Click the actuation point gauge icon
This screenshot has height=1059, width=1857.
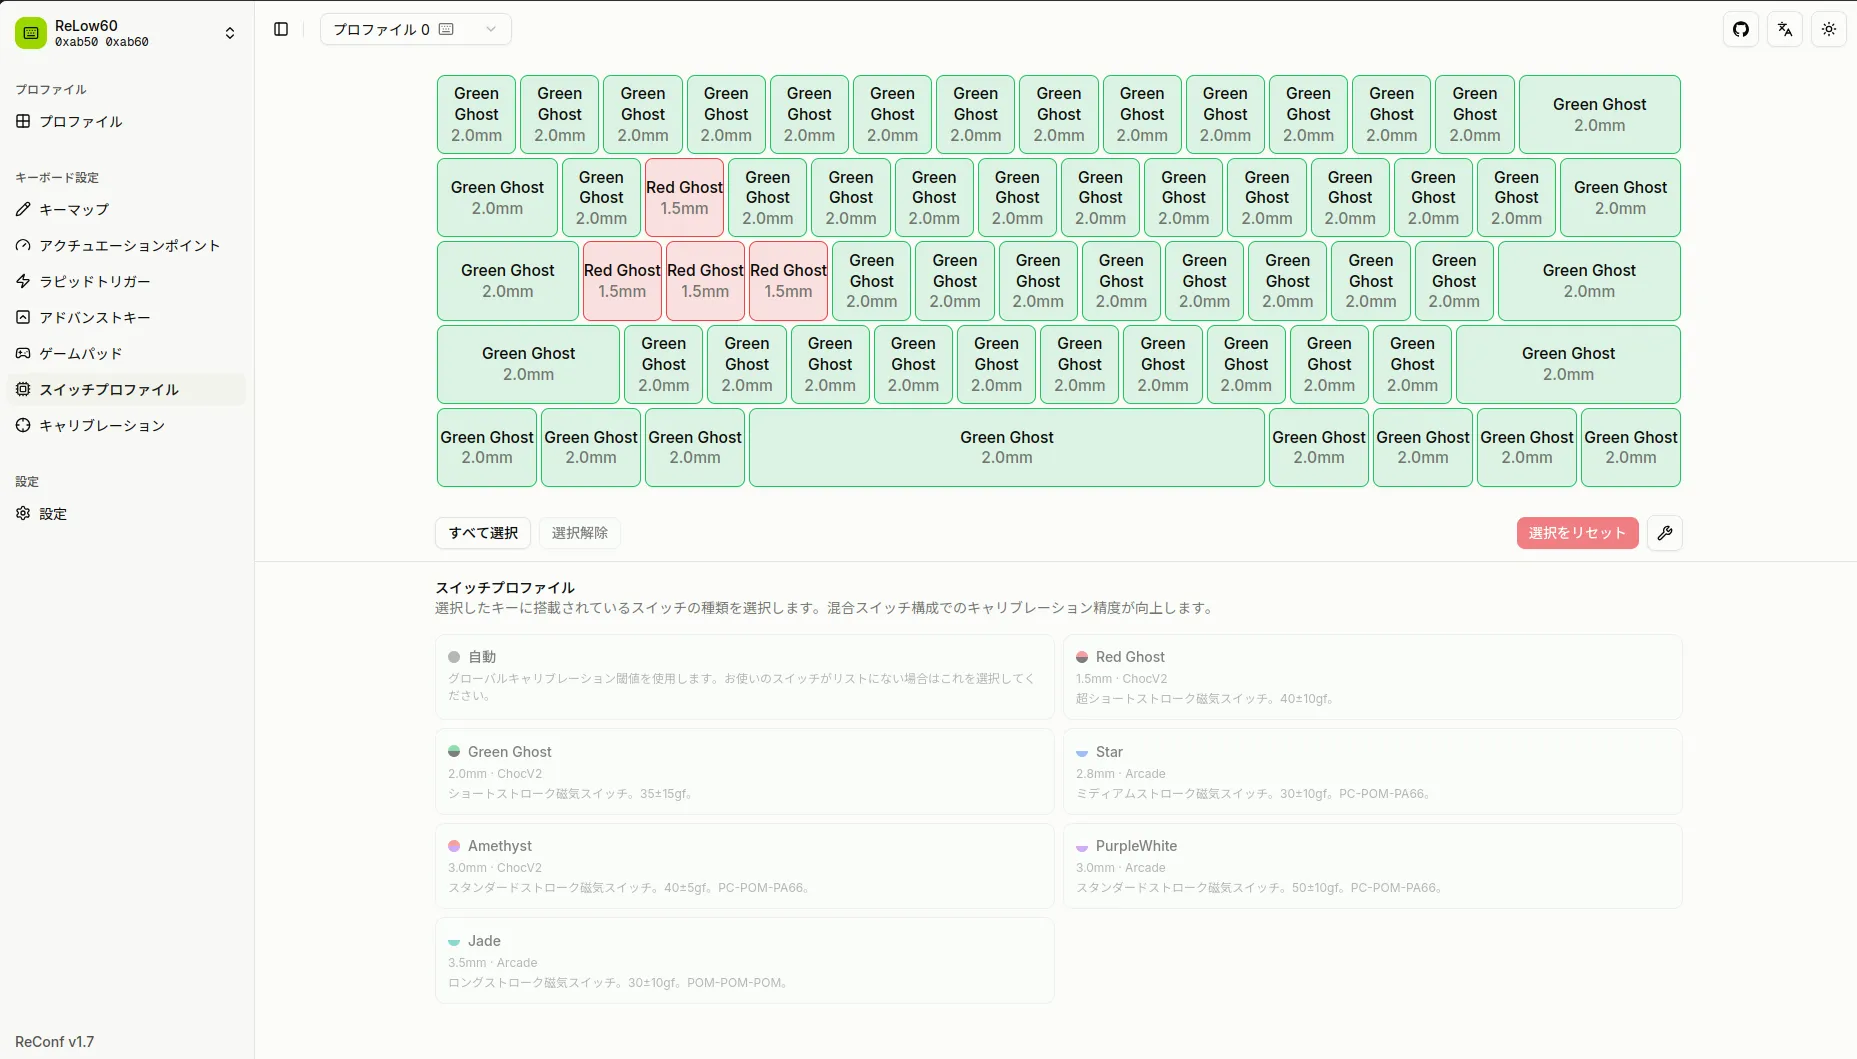[23, 245]
